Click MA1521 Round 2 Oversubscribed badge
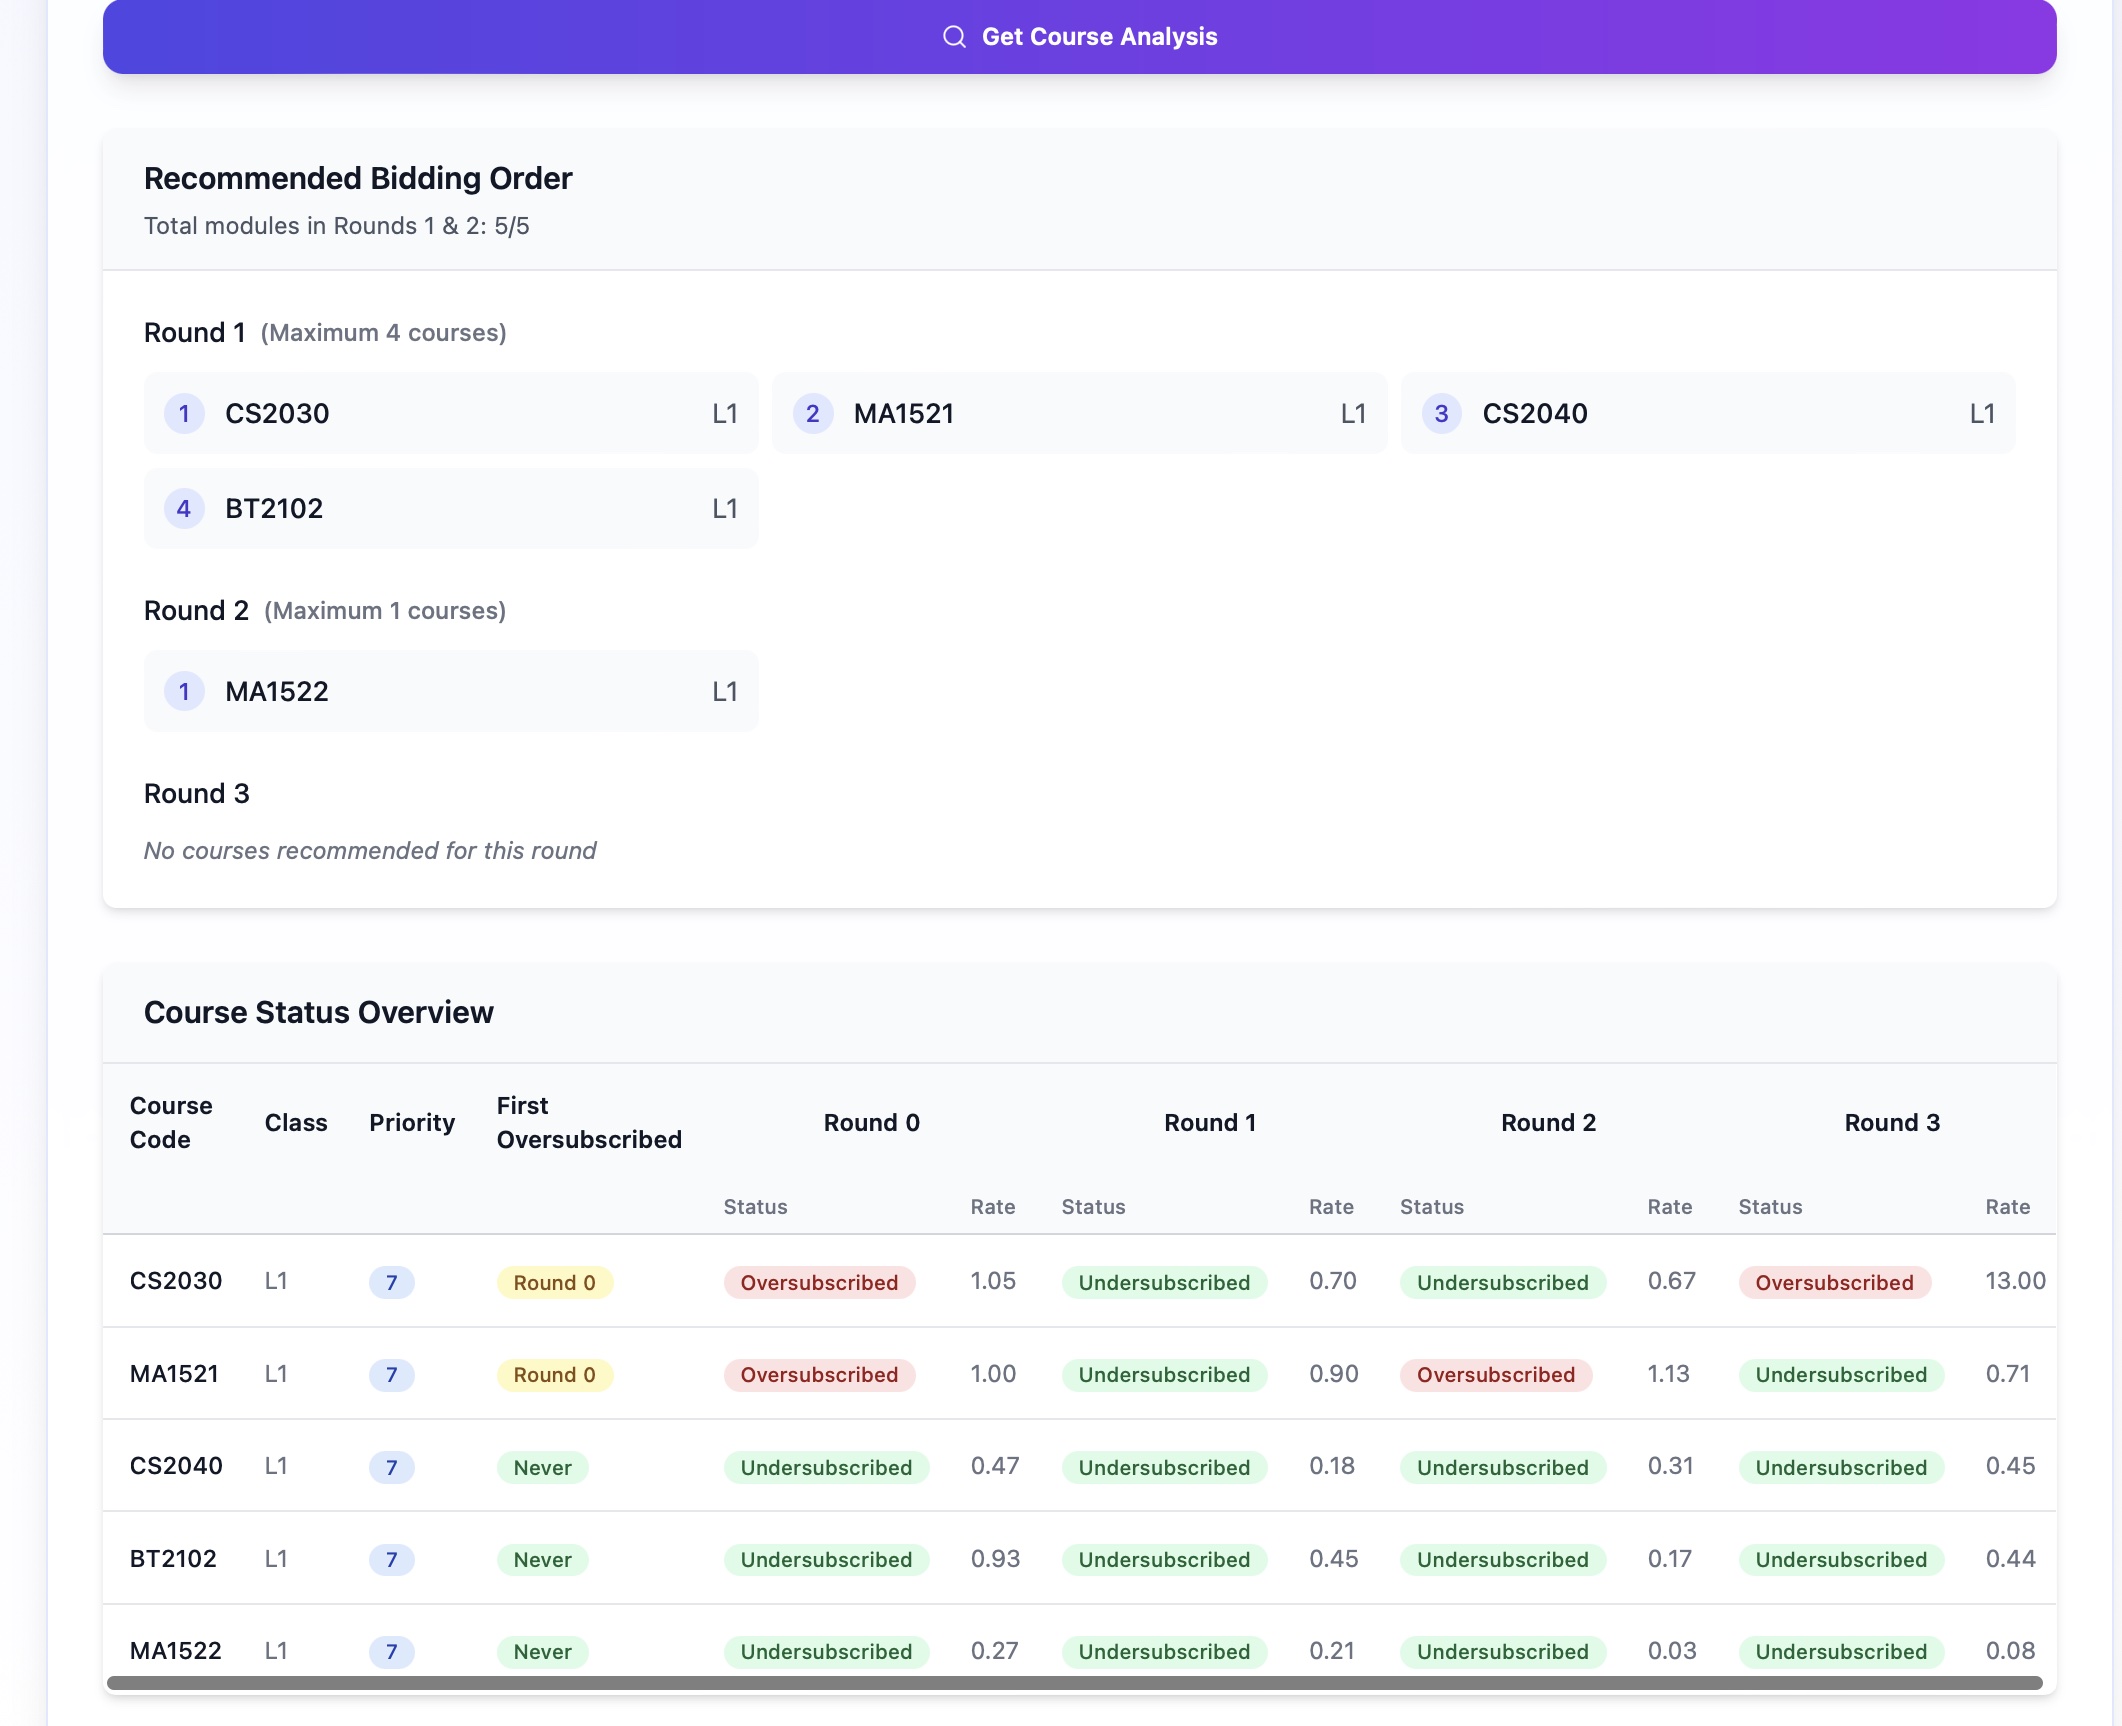Screen dimensions: 2122x1726 [1495, 1374]
